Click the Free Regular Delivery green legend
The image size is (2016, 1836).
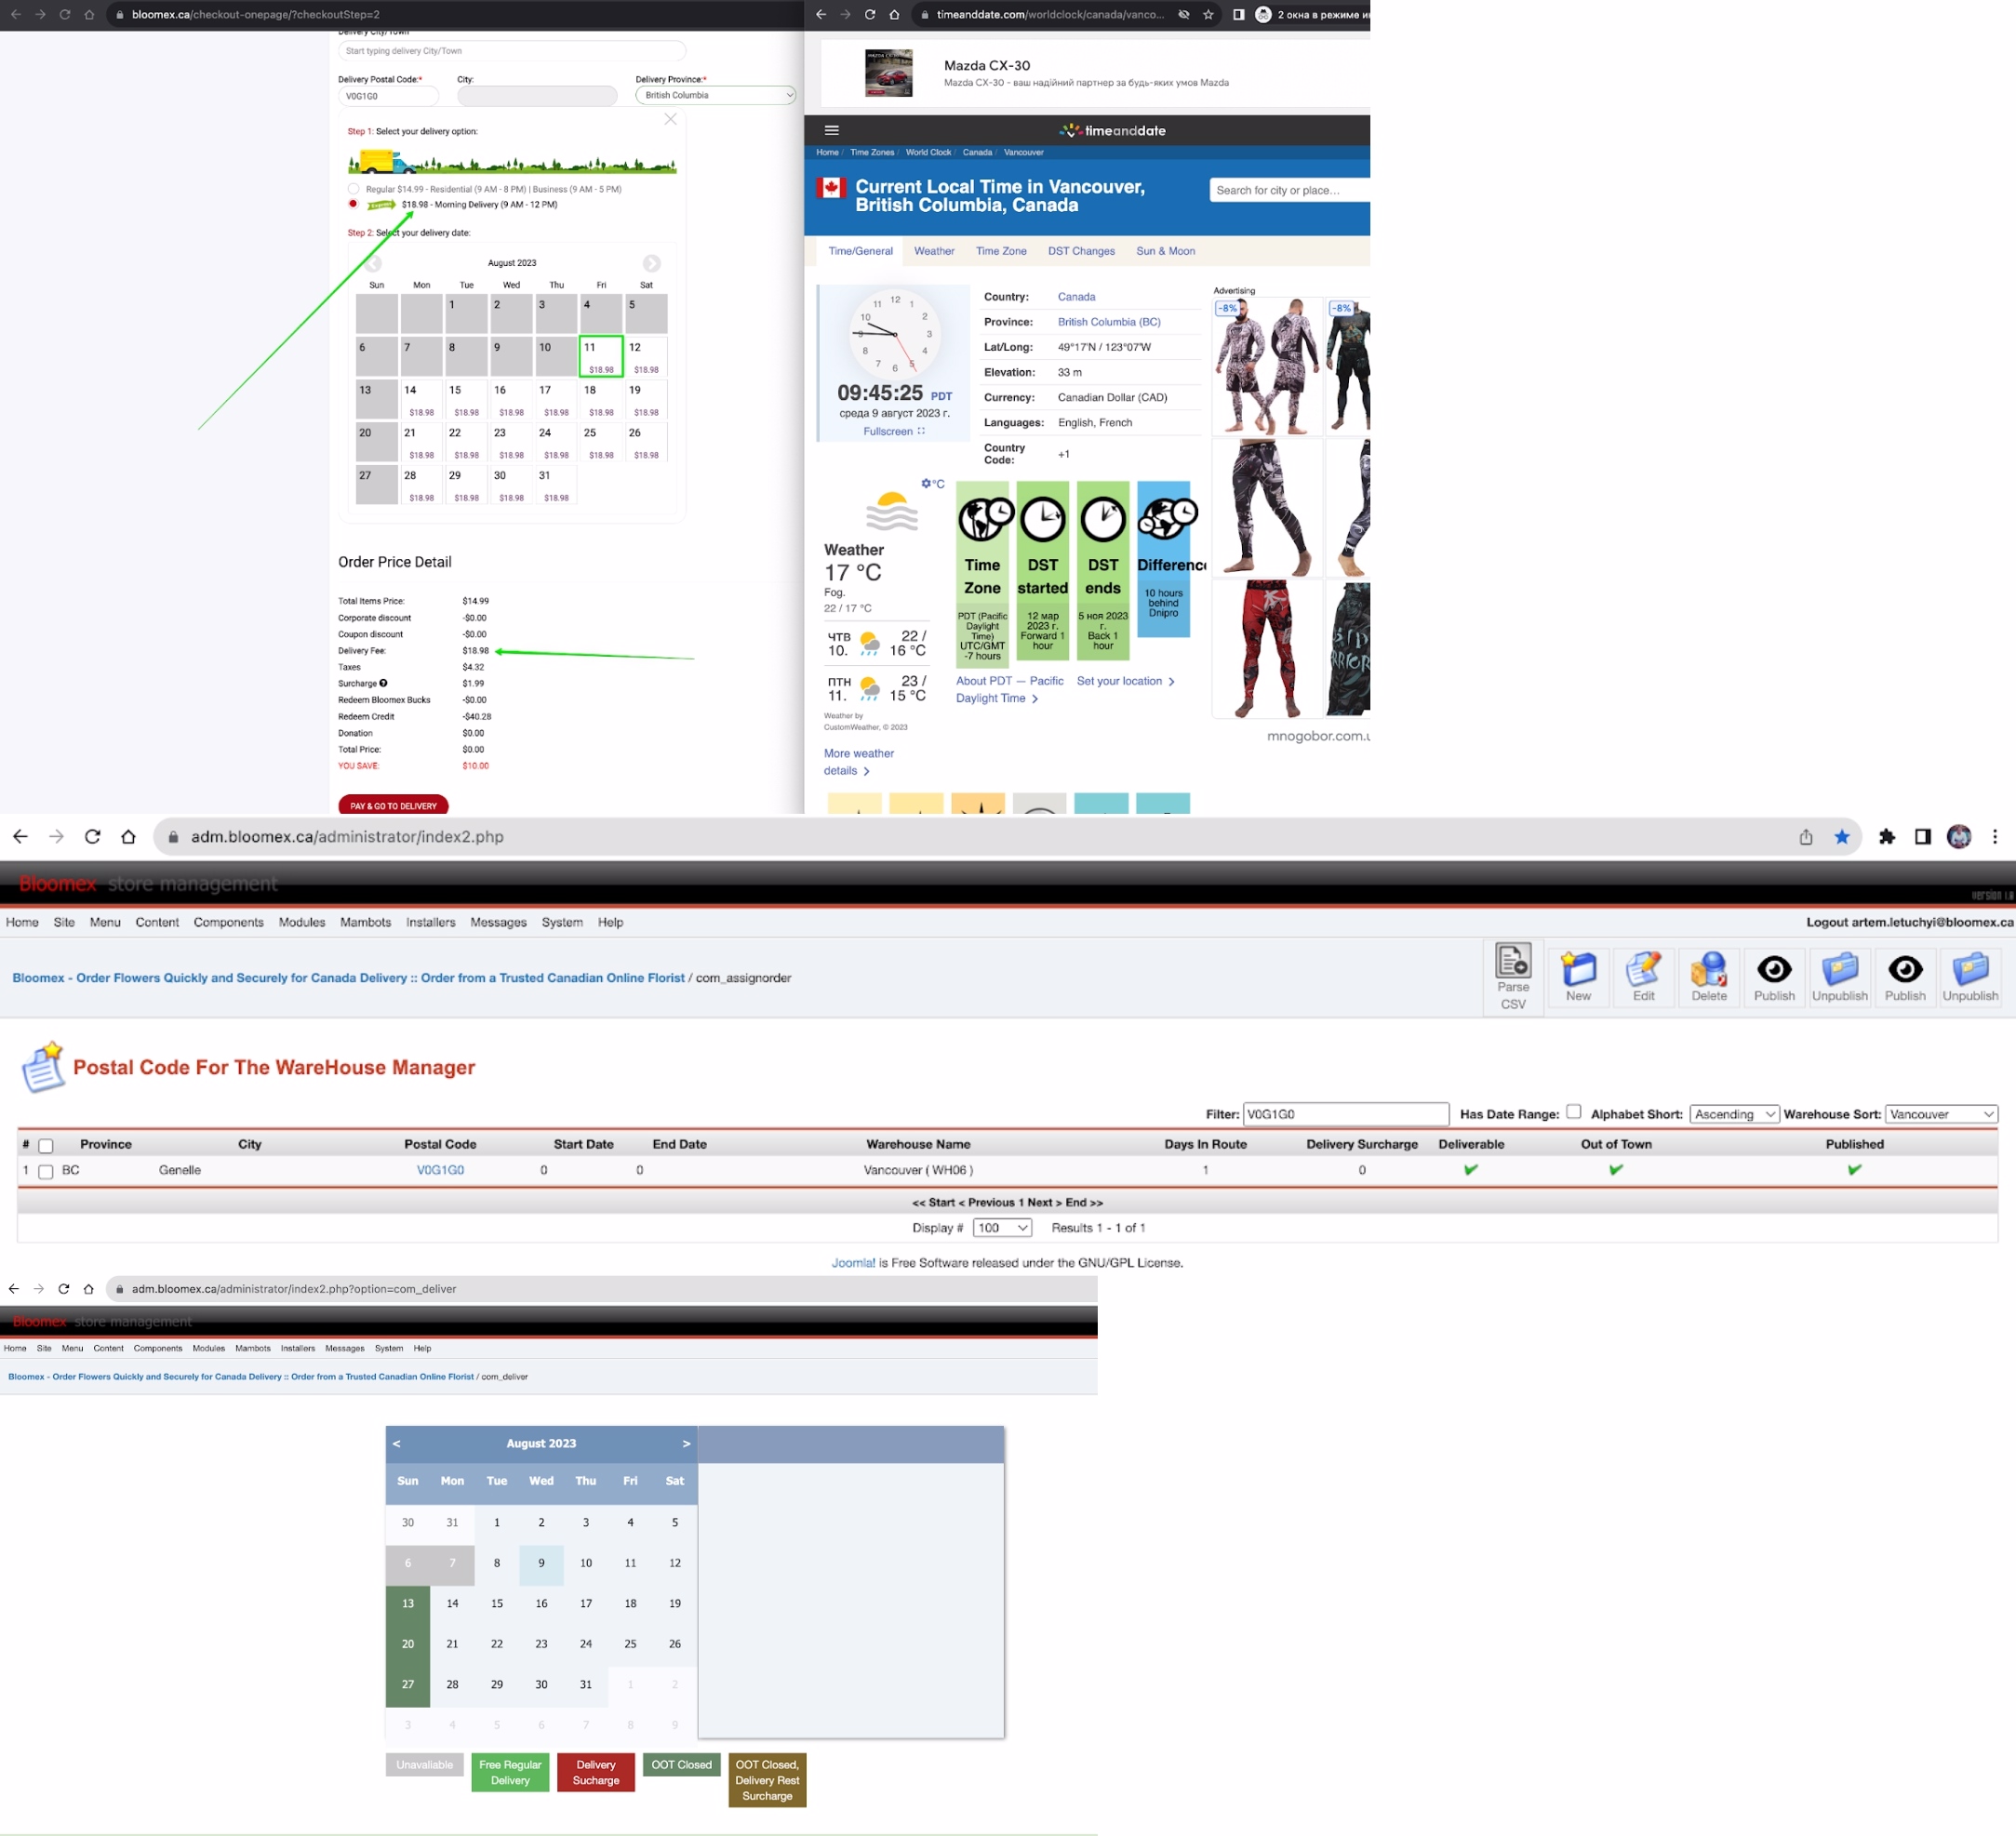coord(510,1772)
